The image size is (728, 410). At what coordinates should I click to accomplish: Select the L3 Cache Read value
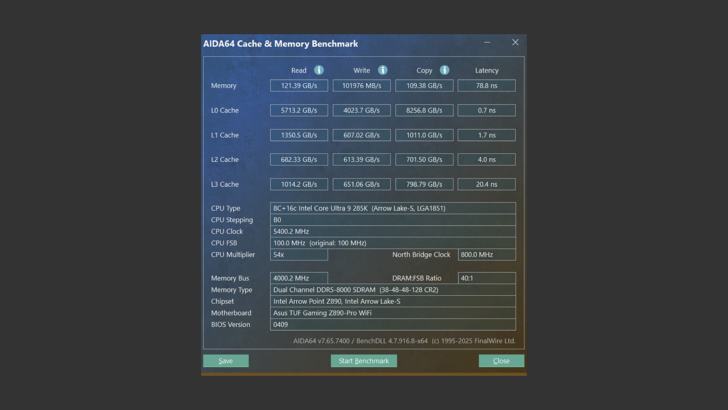point(299,184)
